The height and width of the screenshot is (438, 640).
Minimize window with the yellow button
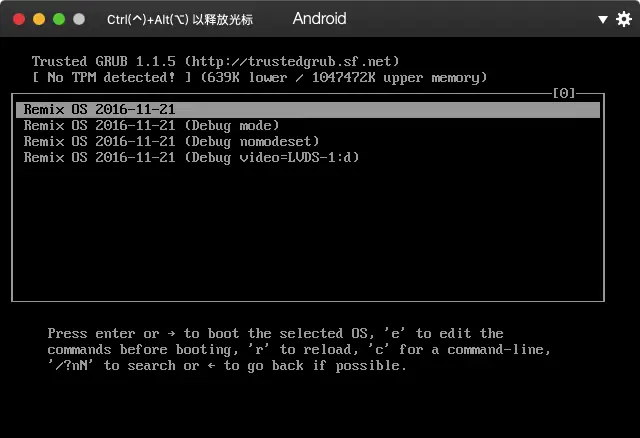tap(39, 19)
